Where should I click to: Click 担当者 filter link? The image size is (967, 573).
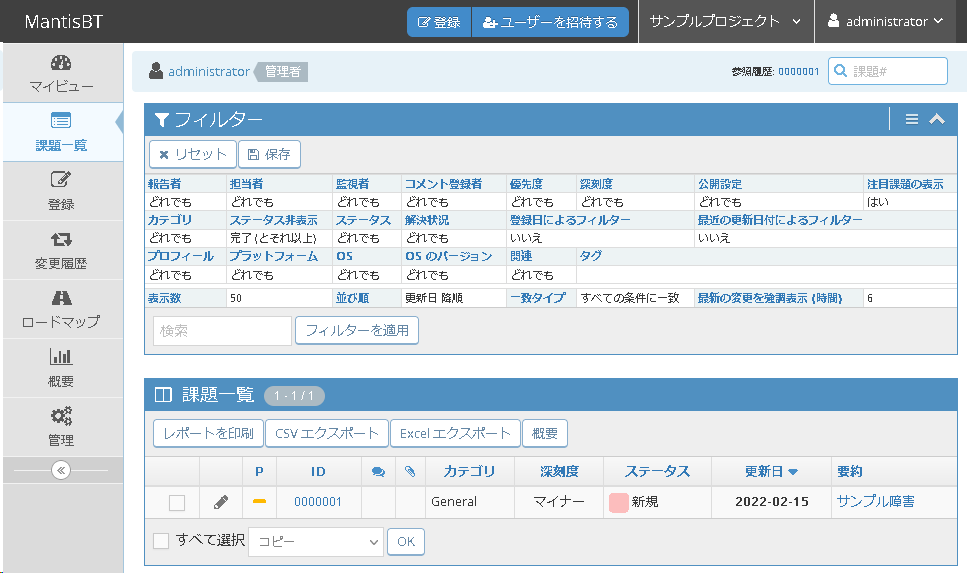click(246, 184)
